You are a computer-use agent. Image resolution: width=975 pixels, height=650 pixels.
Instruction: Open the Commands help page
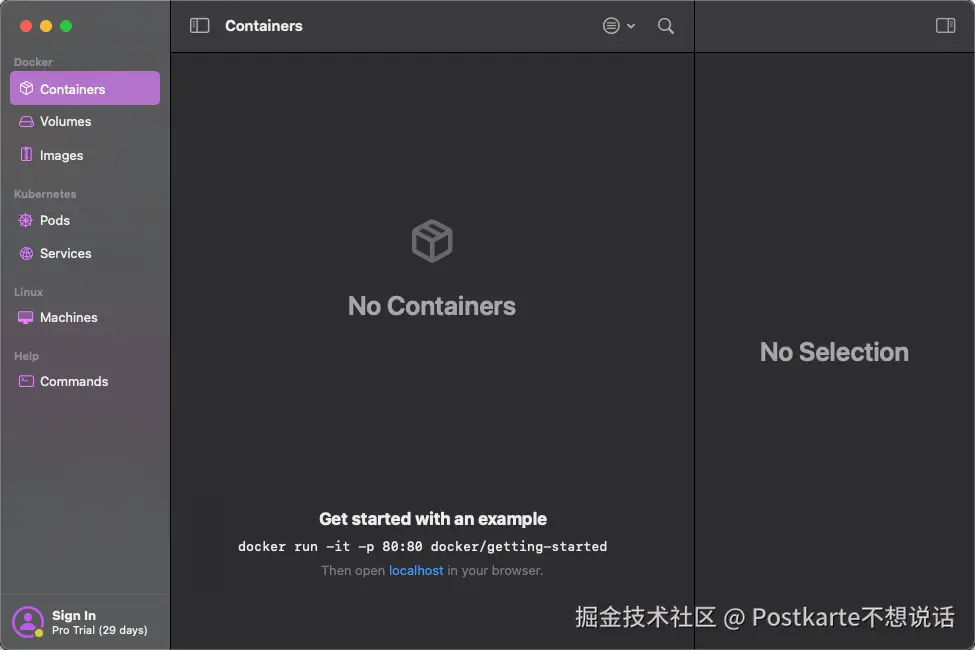click(85, 381)
